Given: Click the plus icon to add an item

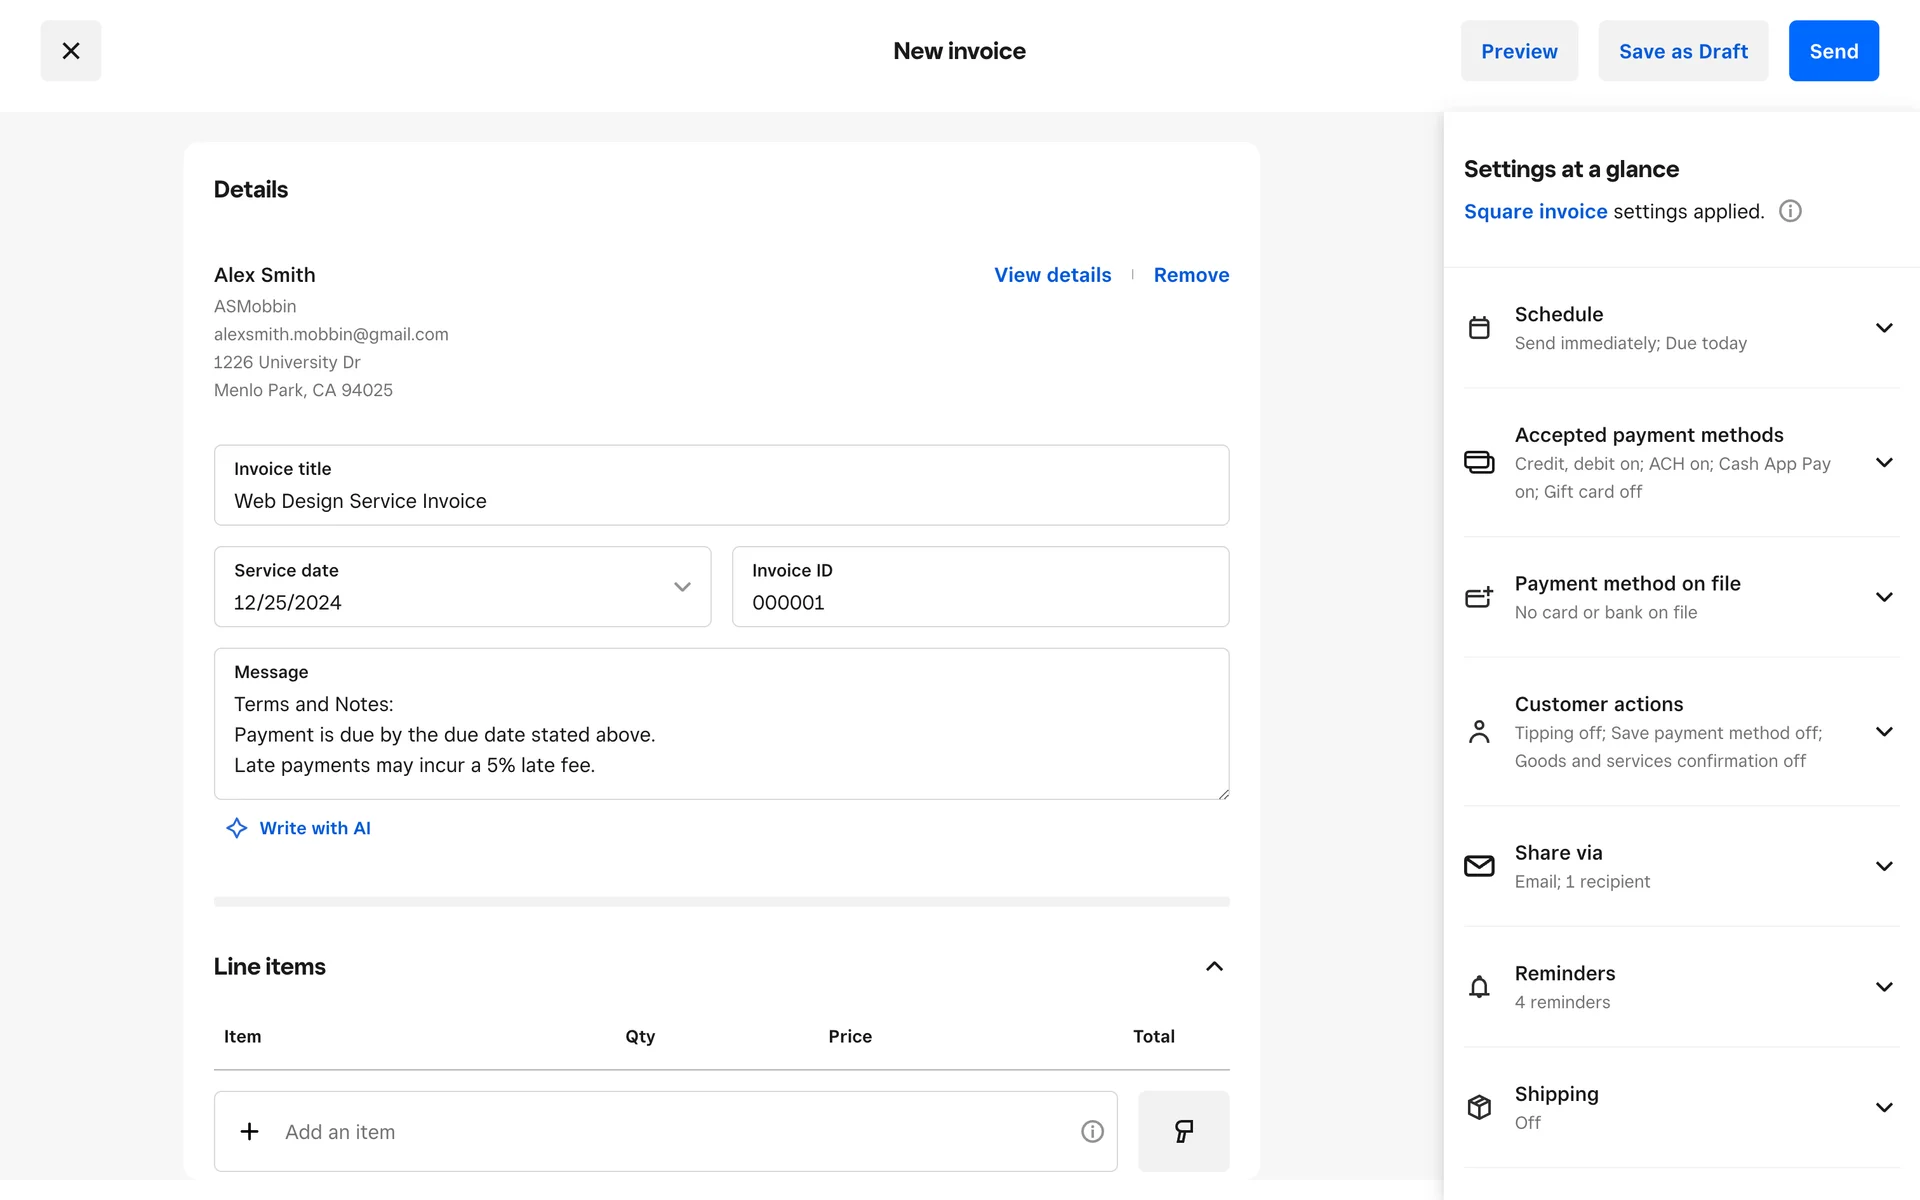Looking at the screenshot, I should point(250,1131).
